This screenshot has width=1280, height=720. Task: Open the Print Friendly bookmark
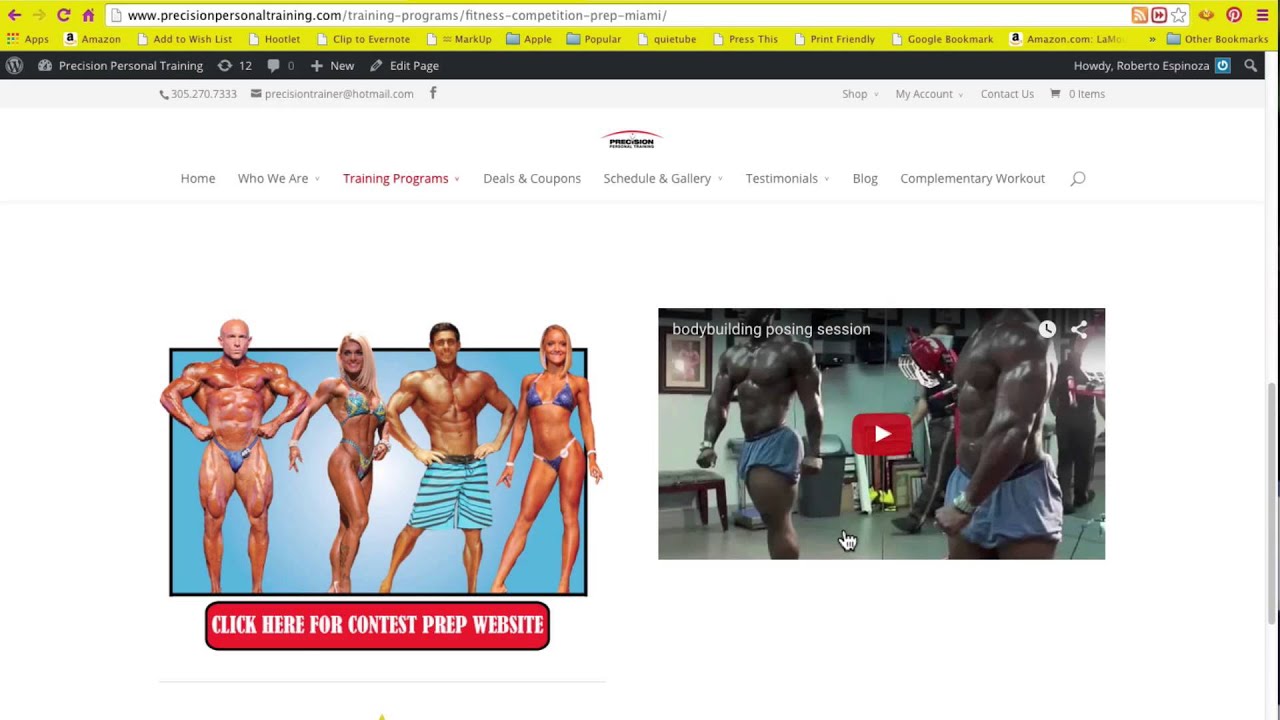coord(835,39)
